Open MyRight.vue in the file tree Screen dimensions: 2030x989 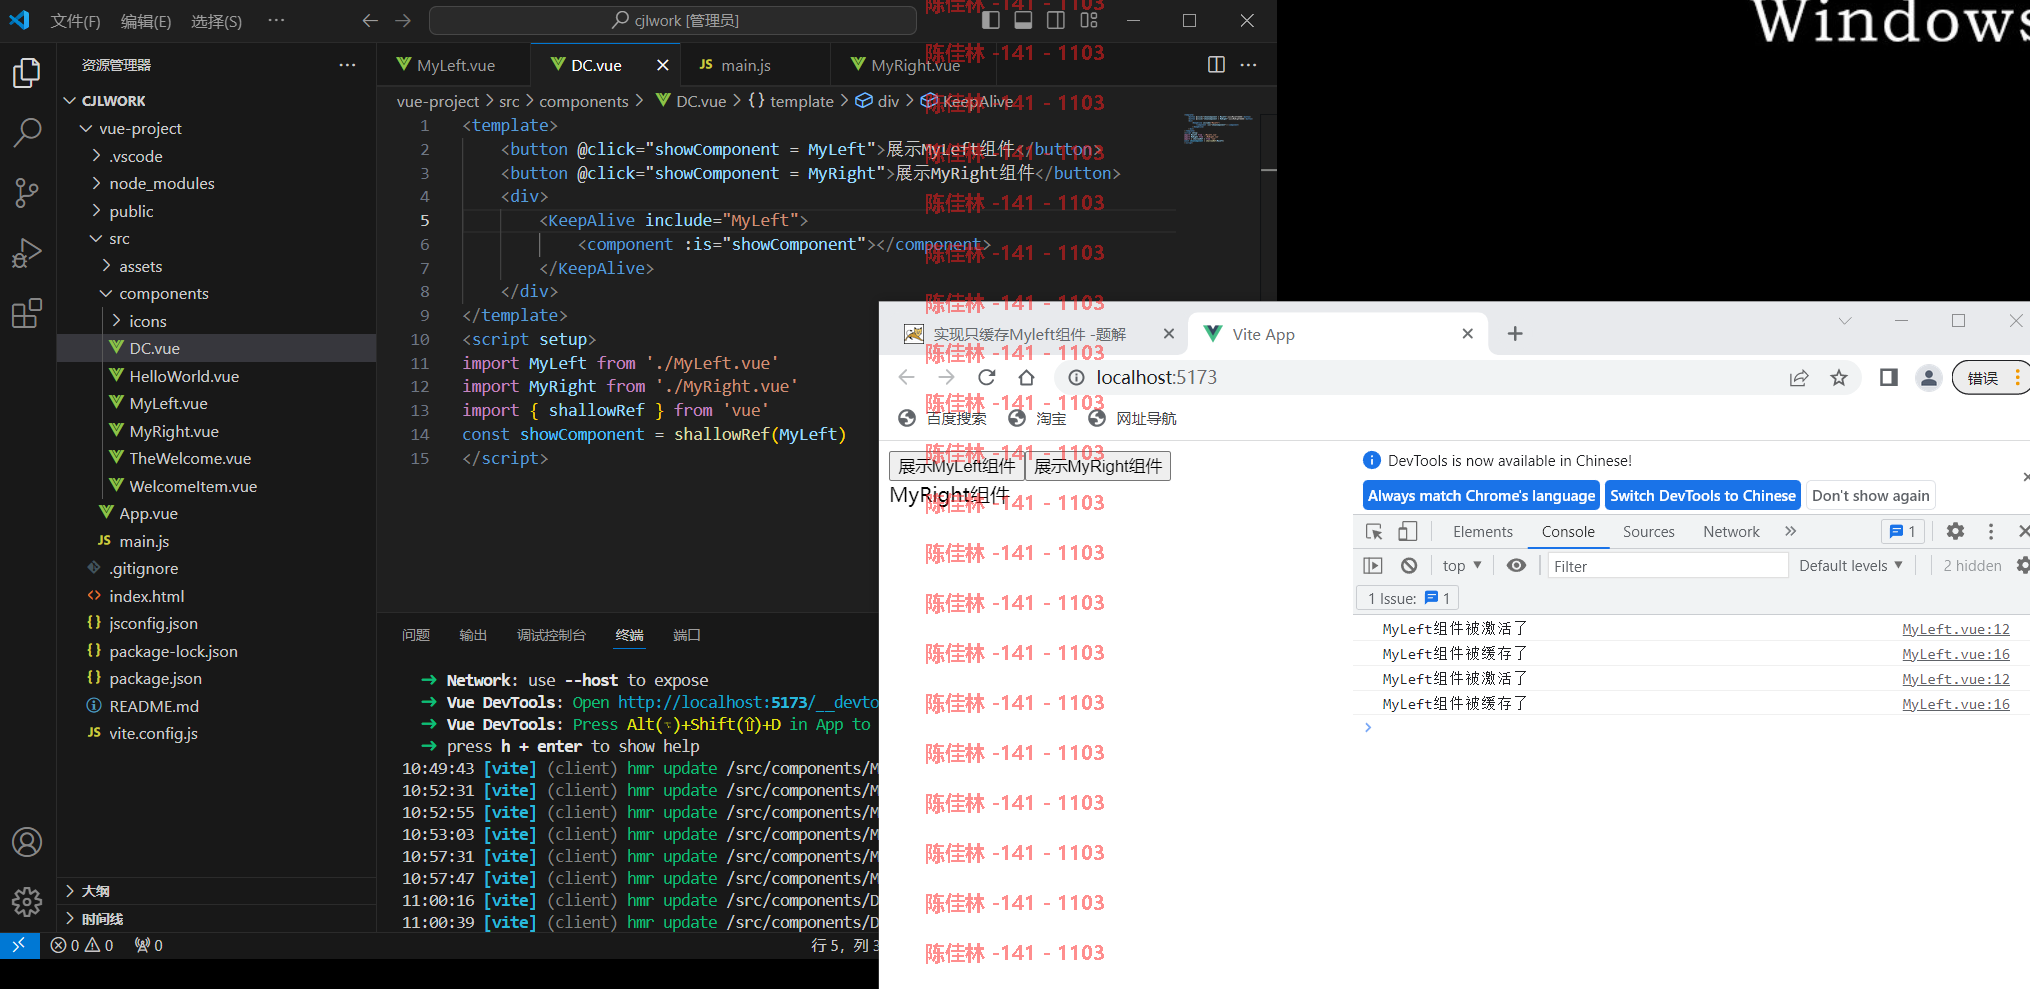[174, 431]
